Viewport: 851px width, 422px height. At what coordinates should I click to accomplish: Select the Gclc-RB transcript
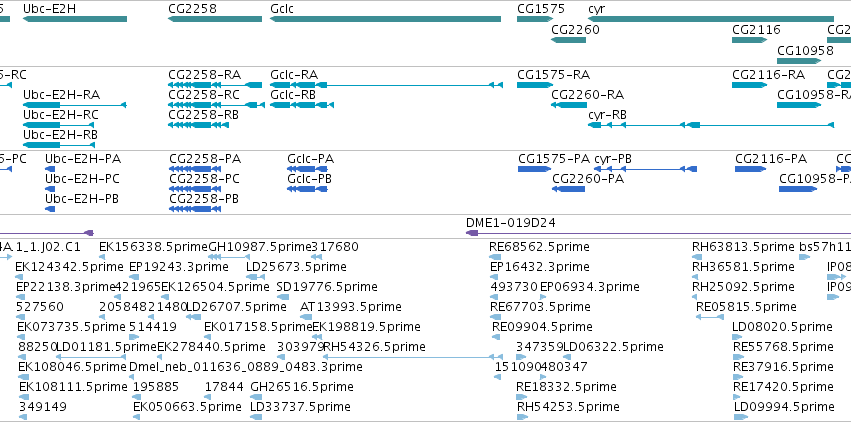click(302, 105)
